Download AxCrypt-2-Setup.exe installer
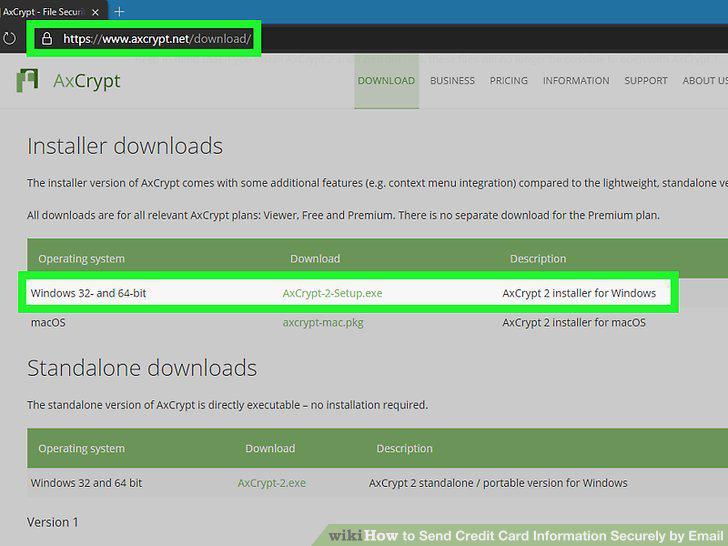Screen dimensions: 728x546 click(332, 293)
